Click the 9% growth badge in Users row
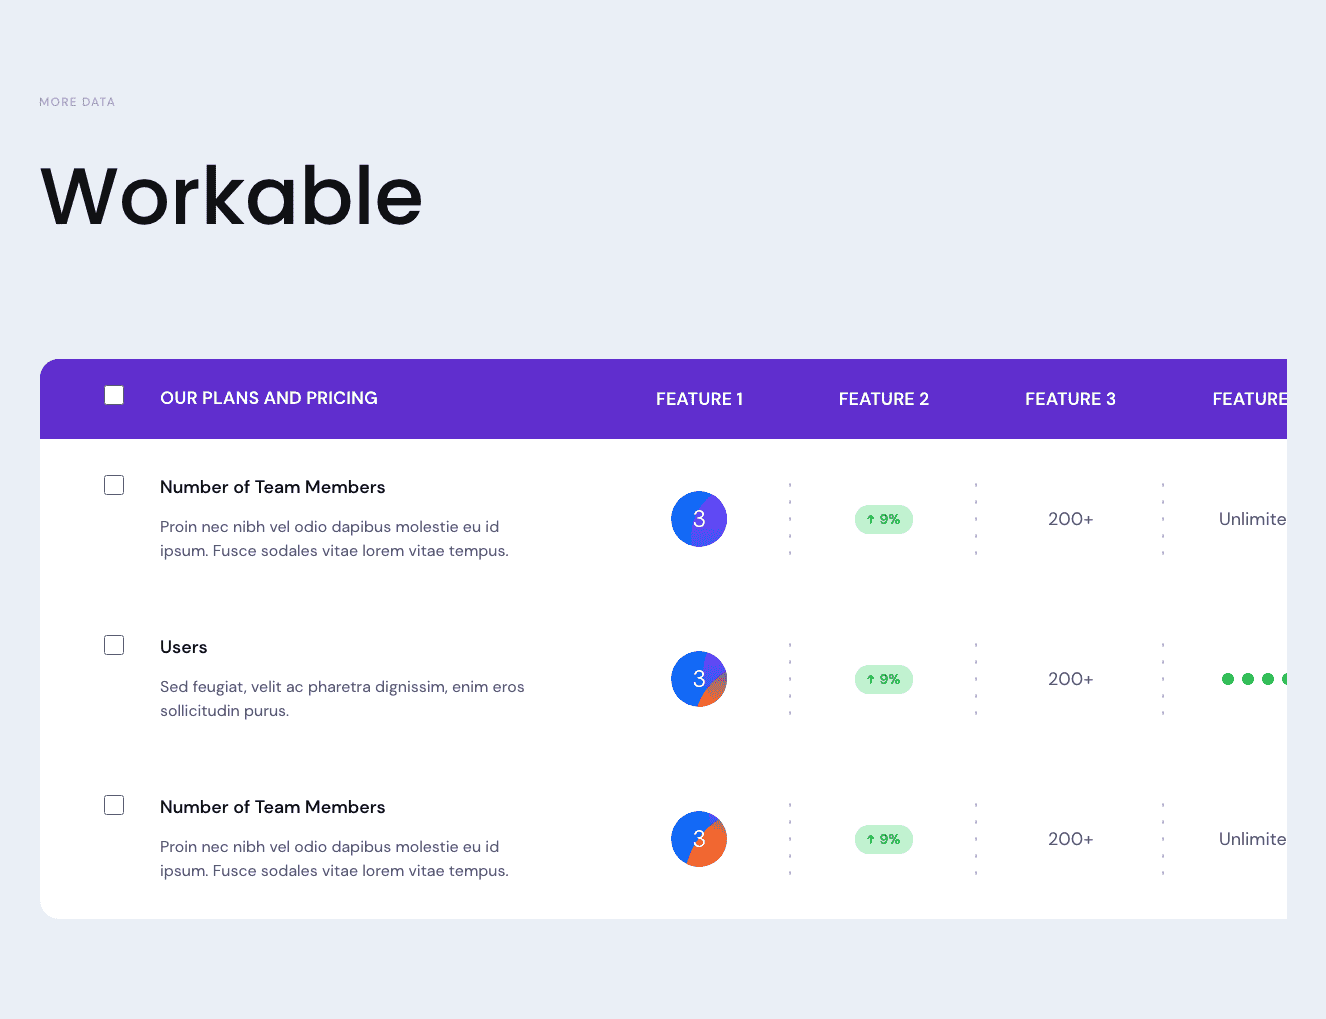Viewport: 1326px width, 1019px height. pyautogui.click(x=883, y=679)
